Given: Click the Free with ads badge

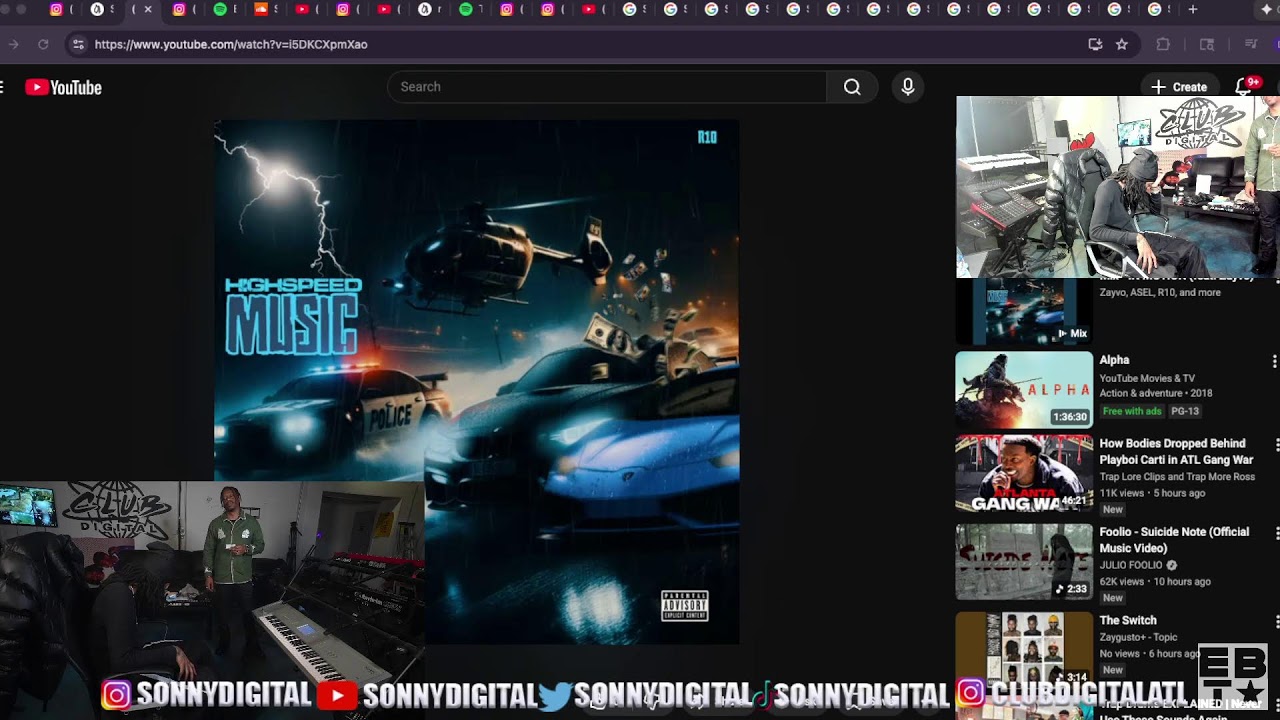Looking at the screenshot, I should [1132, 411].
